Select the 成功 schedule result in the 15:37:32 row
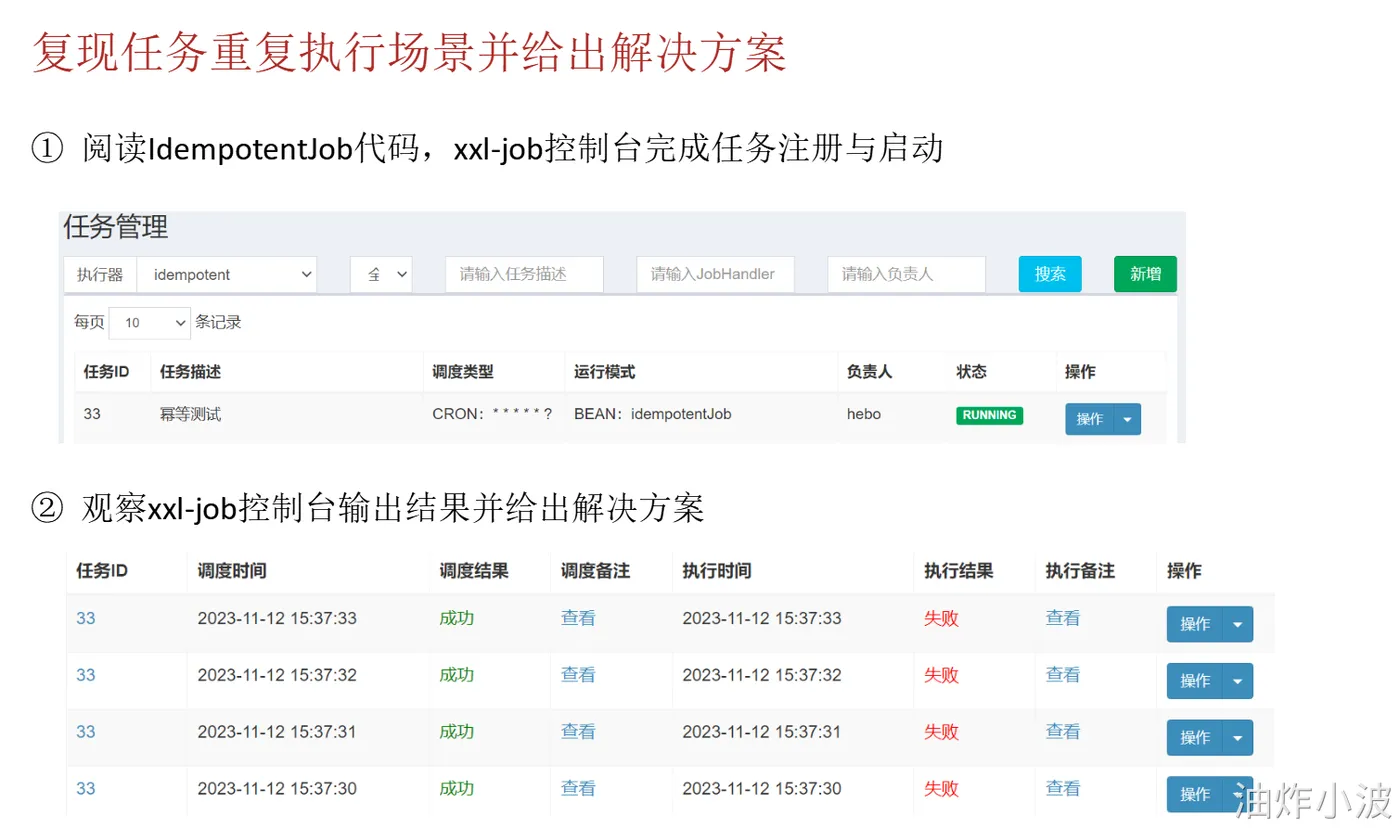The image size is (1400, 828). pos(457,675)
